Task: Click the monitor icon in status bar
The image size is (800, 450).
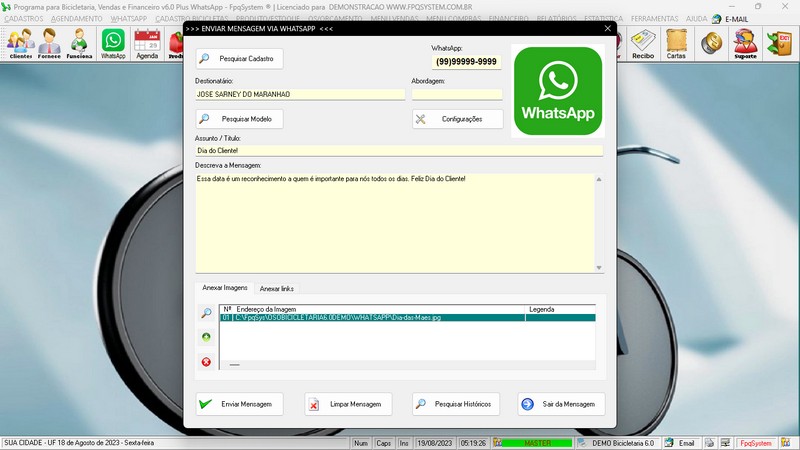Action: [x=725, y=443]
